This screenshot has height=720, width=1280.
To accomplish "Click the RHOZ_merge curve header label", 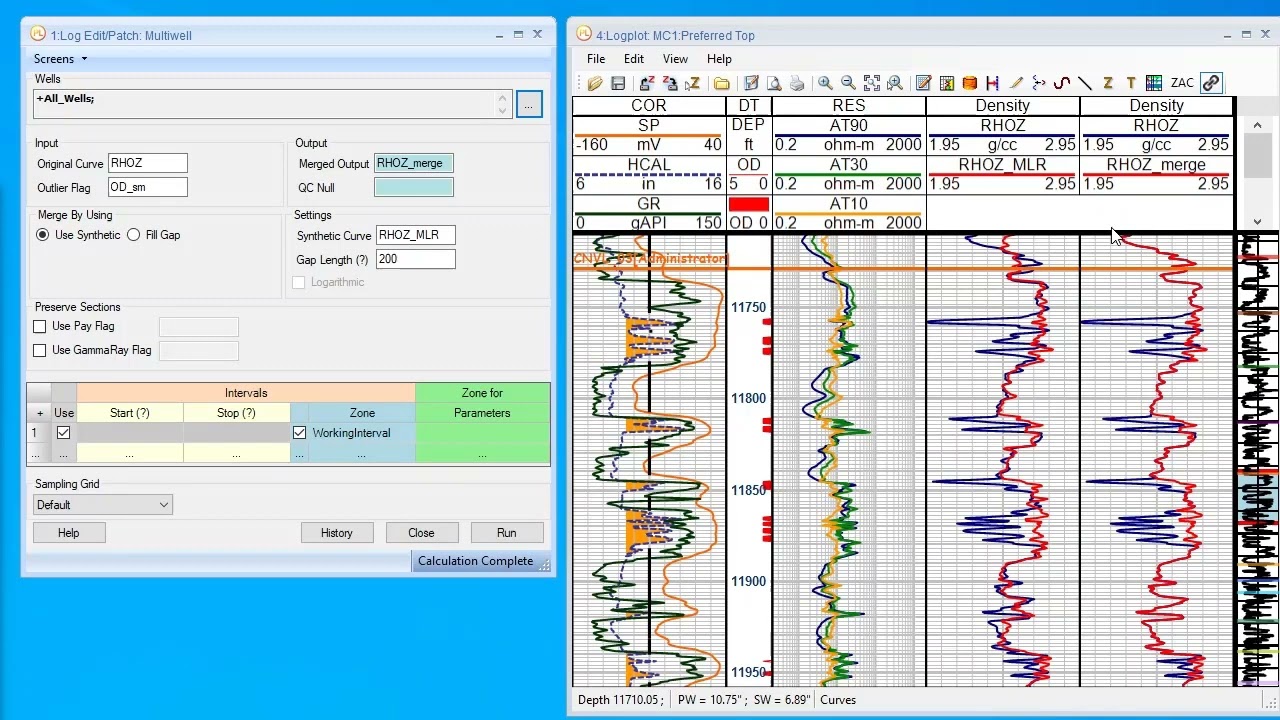I will [x=1156, y=165].
